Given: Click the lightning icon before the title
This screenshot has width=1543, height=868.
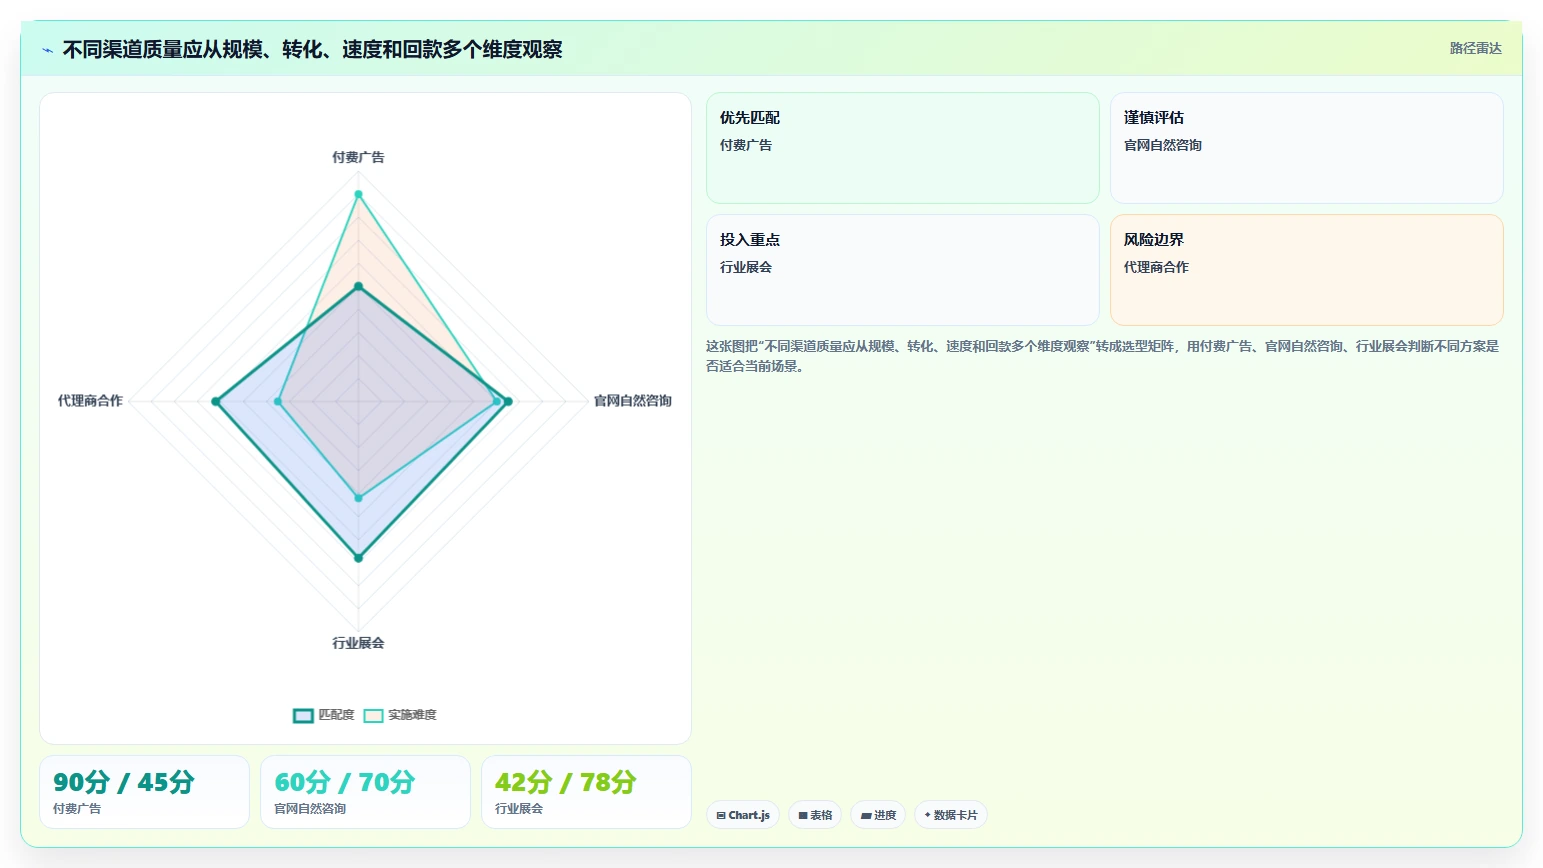Looking at the screenshot, I should (47, 50).
